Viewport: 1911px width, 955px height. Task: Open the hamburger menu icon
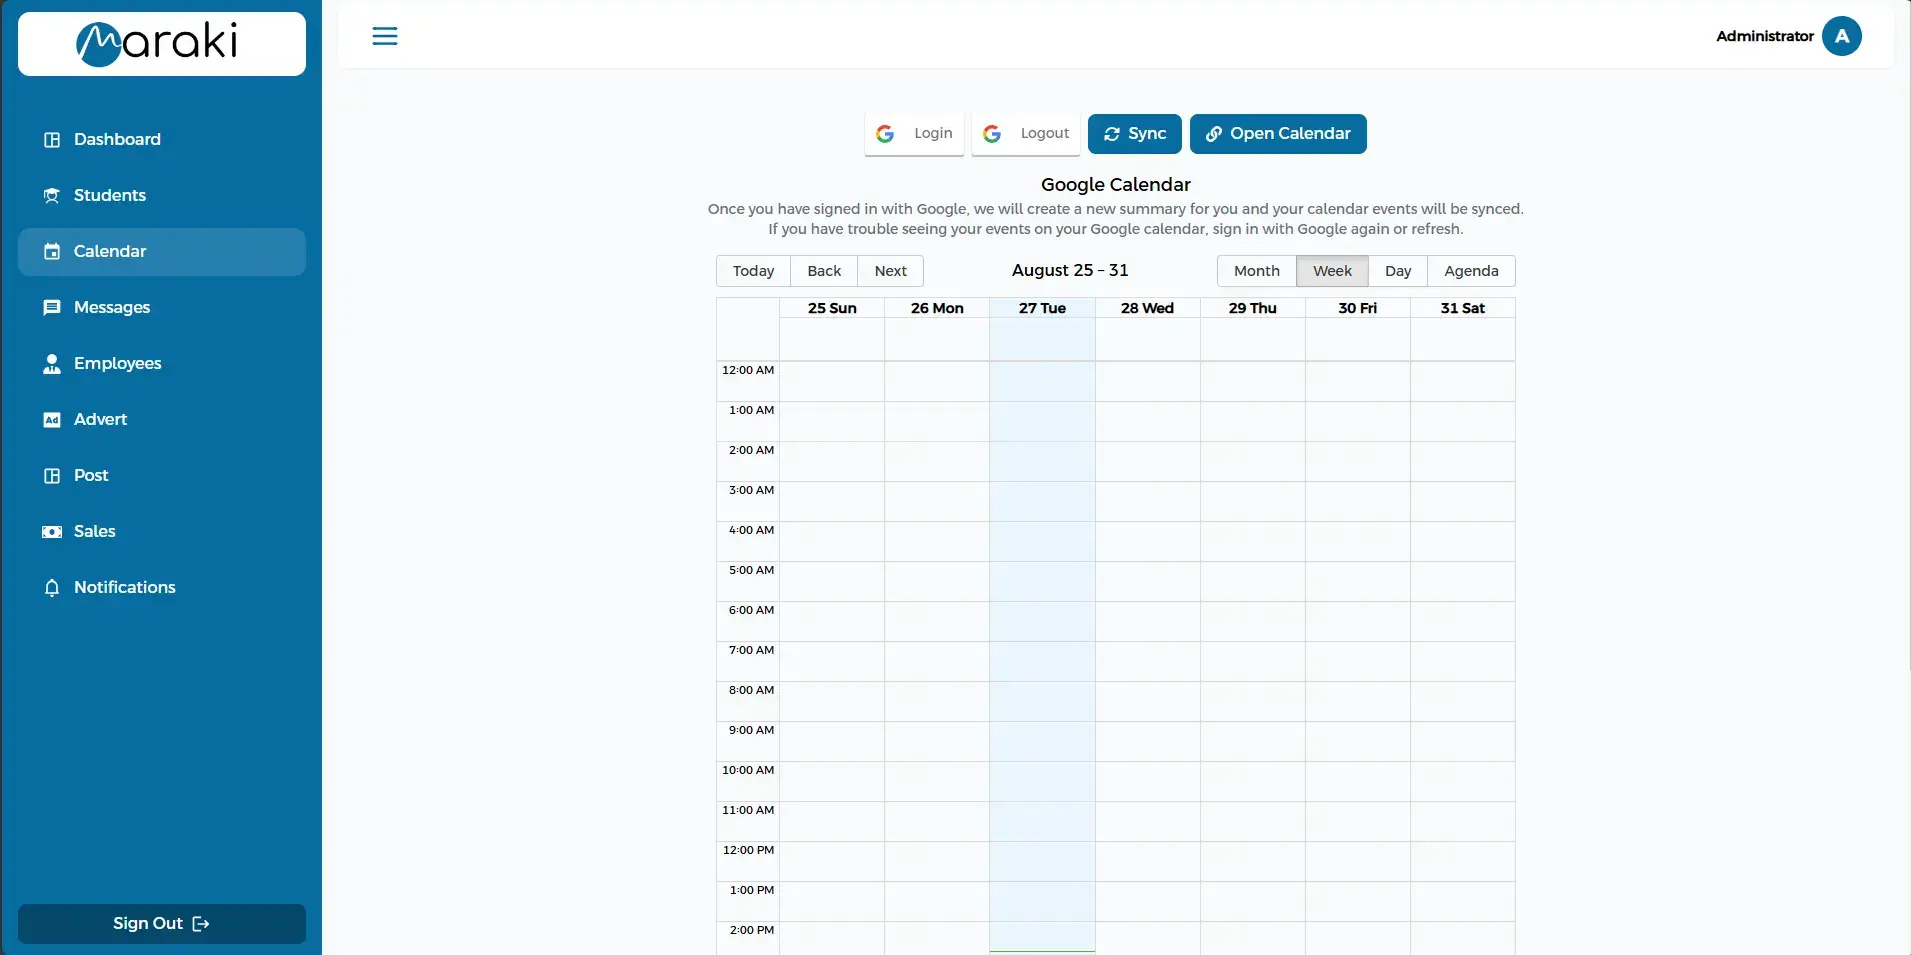385,36
